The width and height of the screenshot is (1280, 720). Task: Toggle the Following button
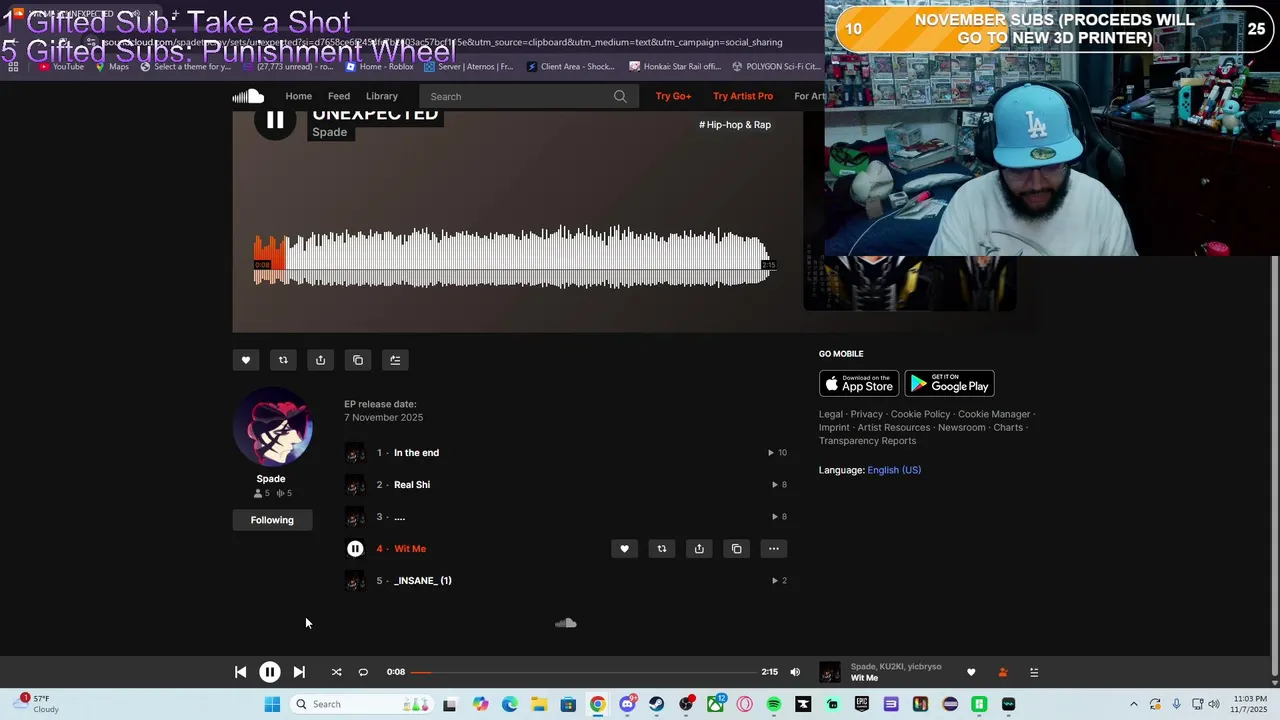pyautogui.click(x=272, y=520)
